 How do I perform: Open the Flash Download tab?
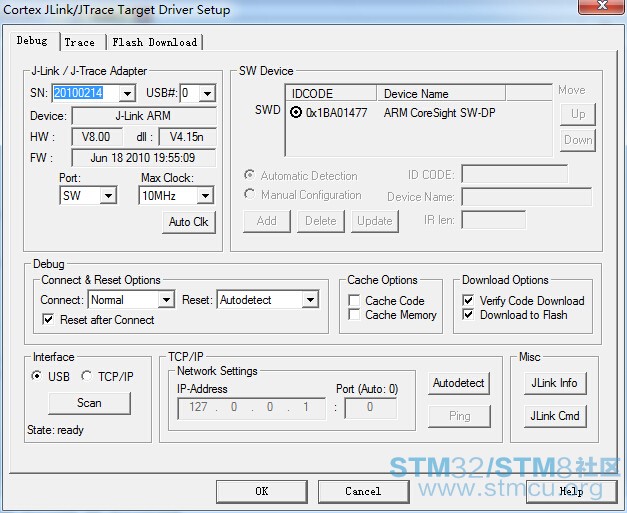pos(155,42)
